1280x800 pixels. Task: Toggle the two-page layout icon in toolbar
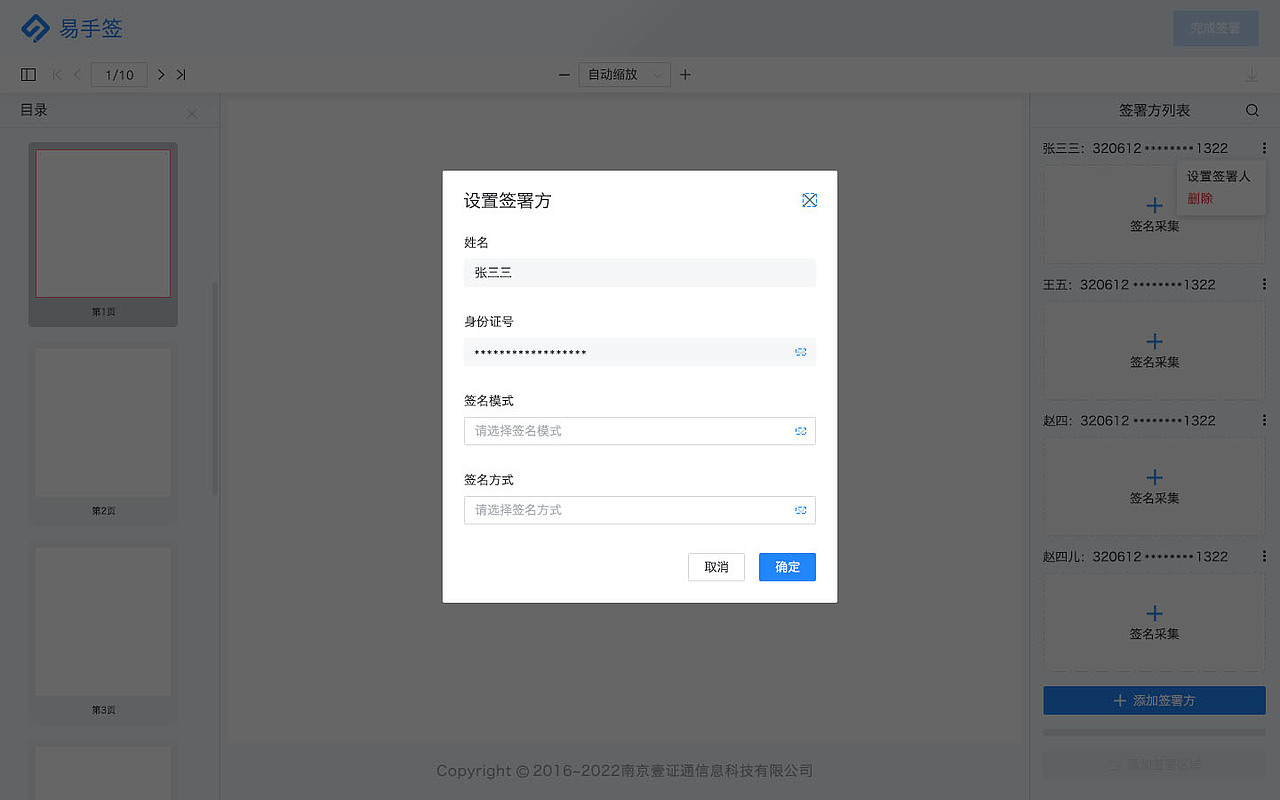click(x=28, y=74)
